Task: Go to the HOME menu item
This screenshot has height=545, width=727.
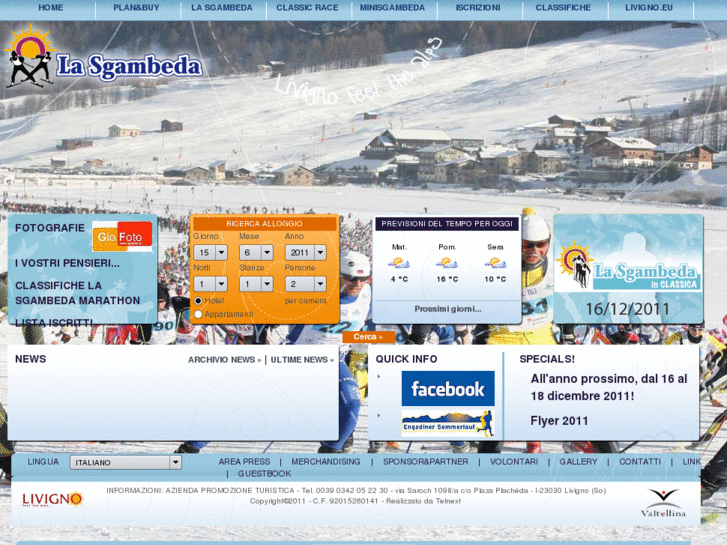Action: point(51,8)
